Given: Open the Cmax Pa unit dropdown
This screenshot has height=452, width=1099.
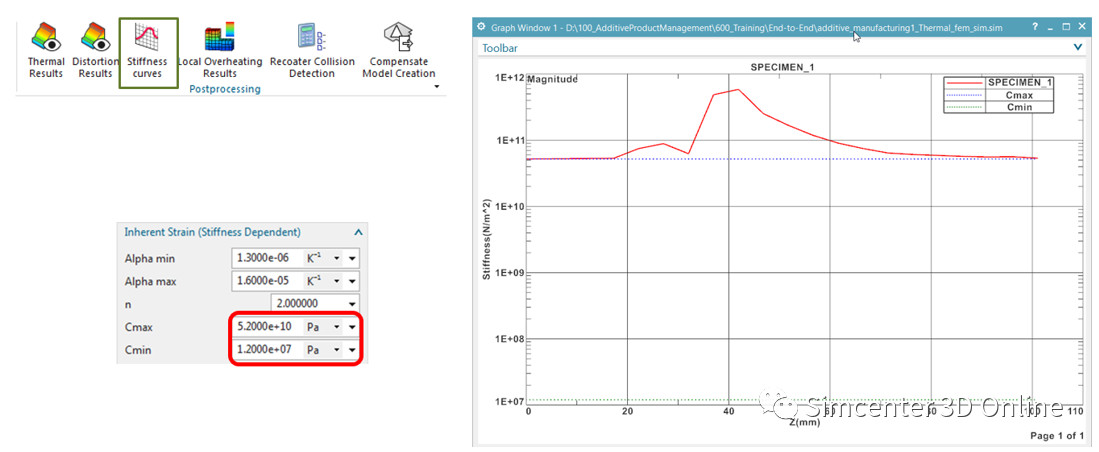Looking at the screenshot, I should [x=336, y=326].
